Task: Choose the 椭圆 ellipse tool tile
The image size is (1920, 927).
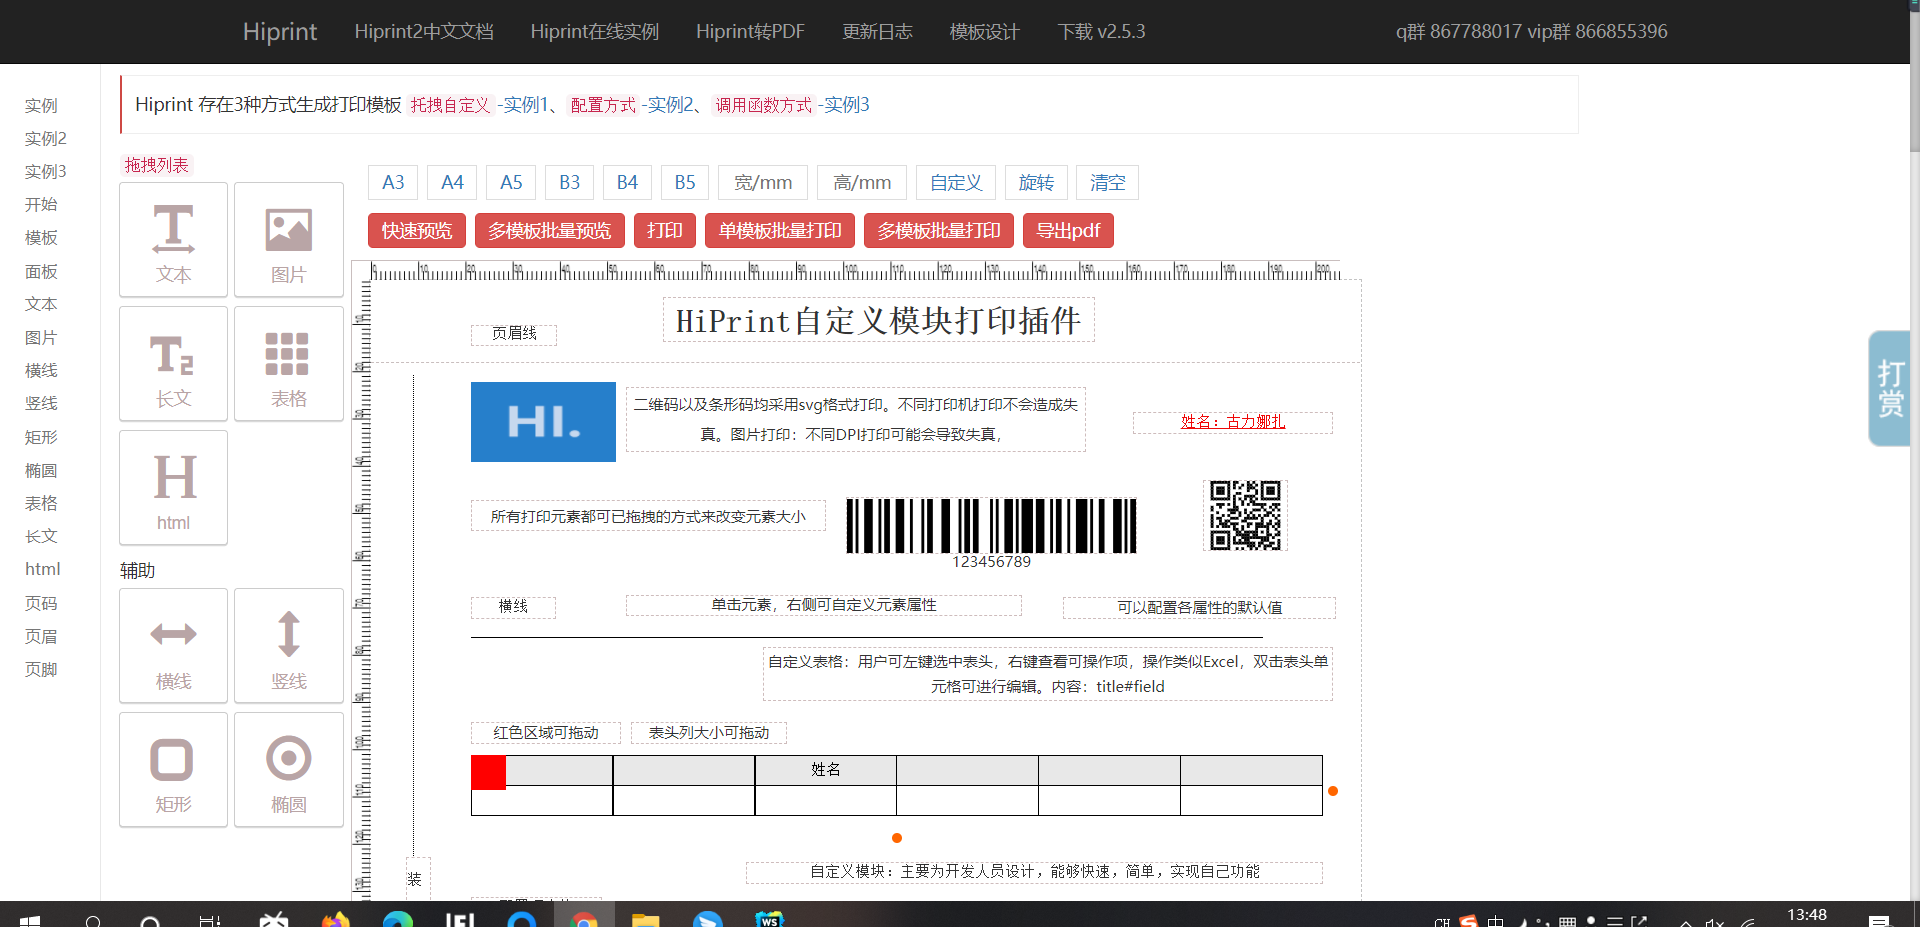Action: coord(289,770)
